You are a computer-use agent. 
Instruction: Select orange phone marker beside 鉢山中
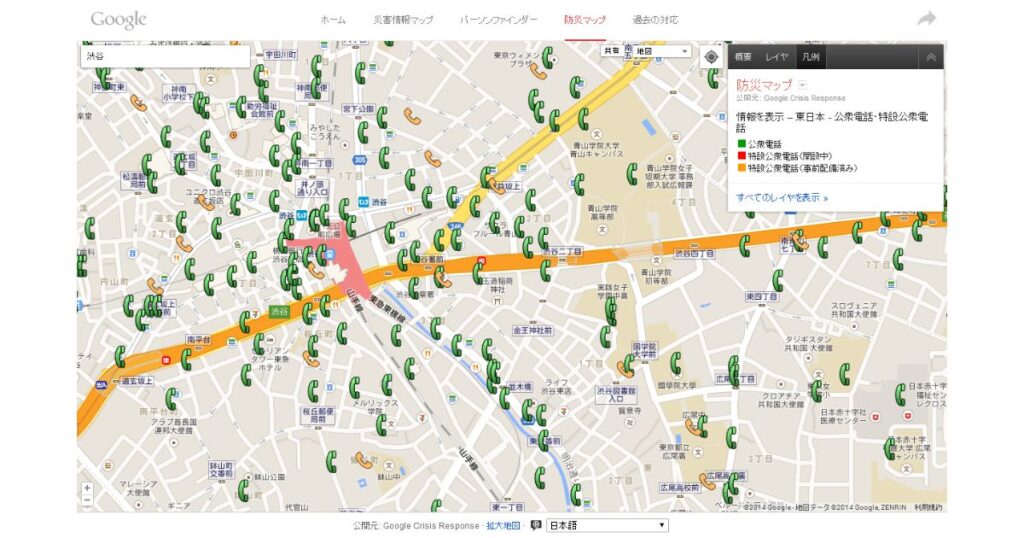(x=363, y=460)
